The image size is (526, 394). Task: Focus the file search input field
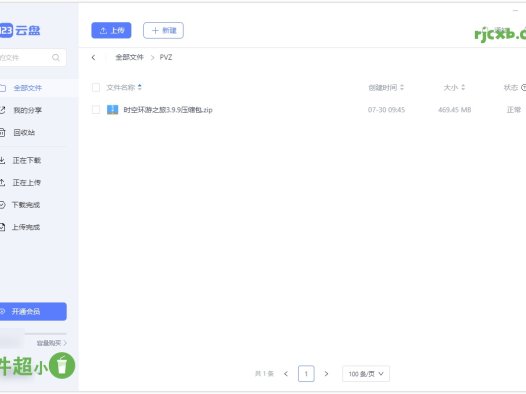tap(33, 58)
